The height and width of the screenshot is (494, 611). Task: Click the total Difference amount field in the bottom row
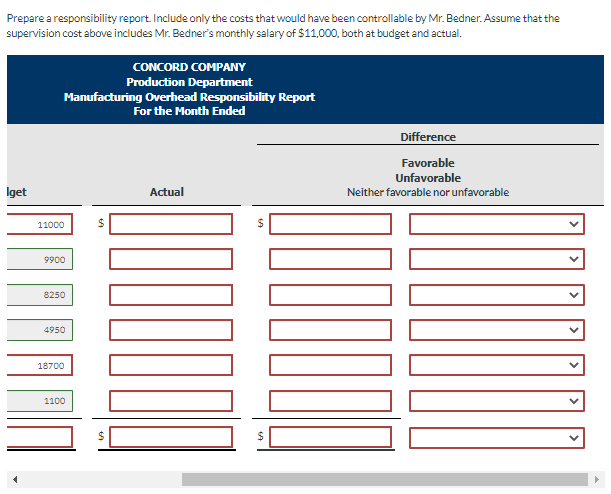tap(330, 437)
